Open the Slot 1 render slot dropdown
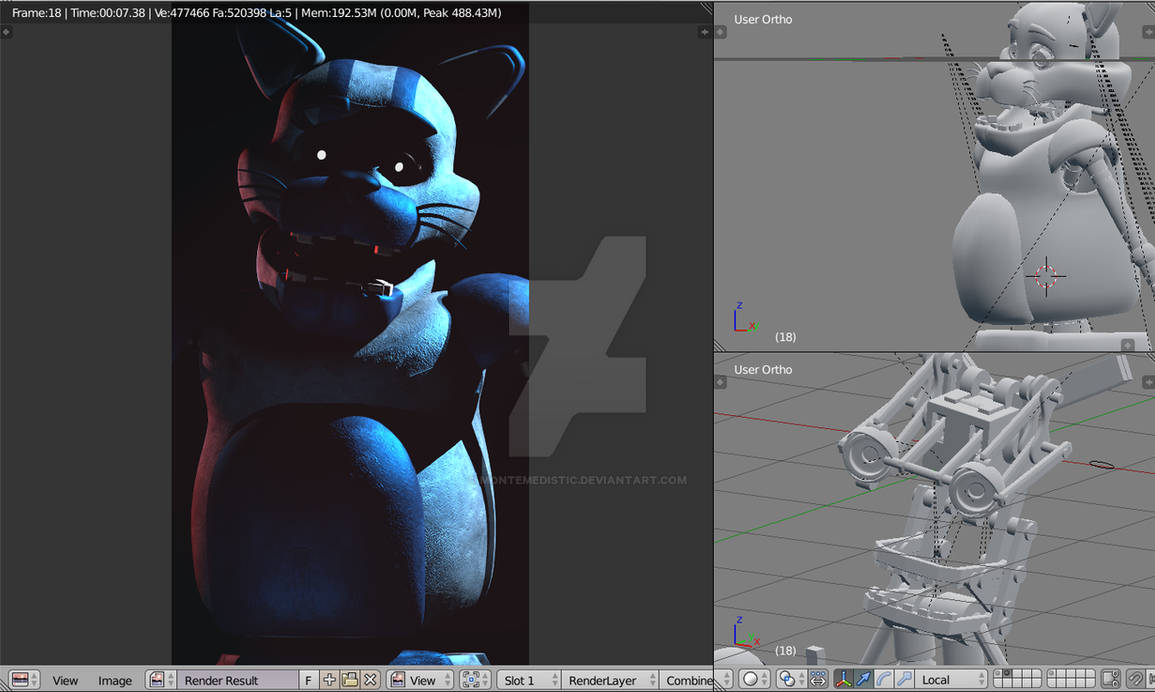 click(529, 679)
